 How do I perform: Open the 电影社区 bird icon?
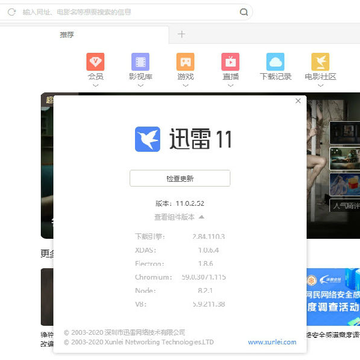point(320,62)
